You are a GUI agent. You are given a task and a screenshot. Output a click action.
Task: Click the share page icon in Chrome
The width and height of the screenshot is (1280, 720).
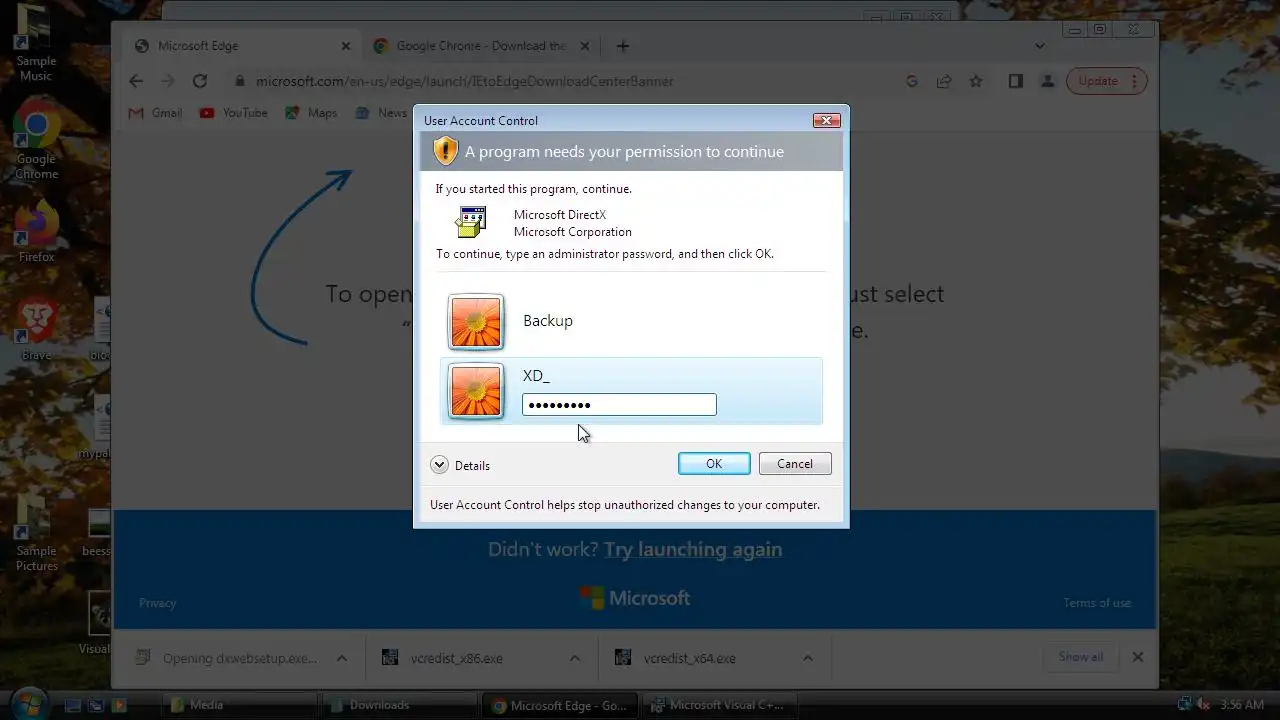pyautogui.click(x=944, y=81)
